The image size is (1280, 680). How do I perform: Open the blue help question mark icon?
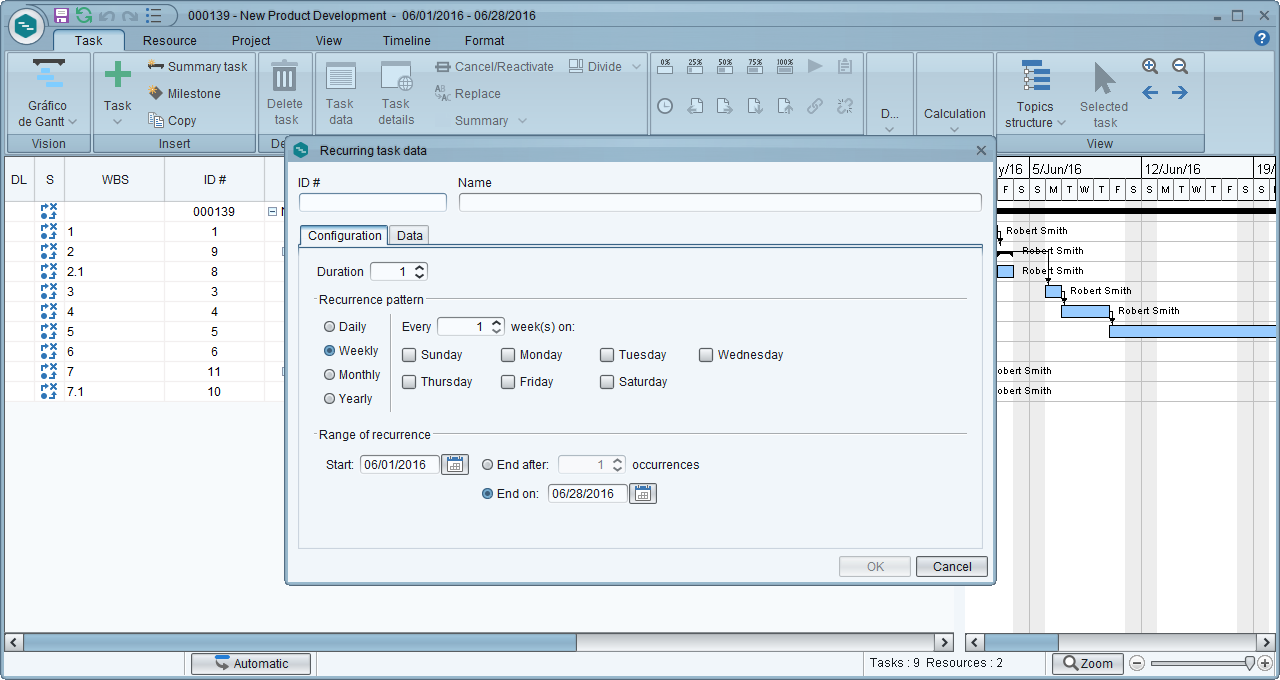[x=1261, y=38]
